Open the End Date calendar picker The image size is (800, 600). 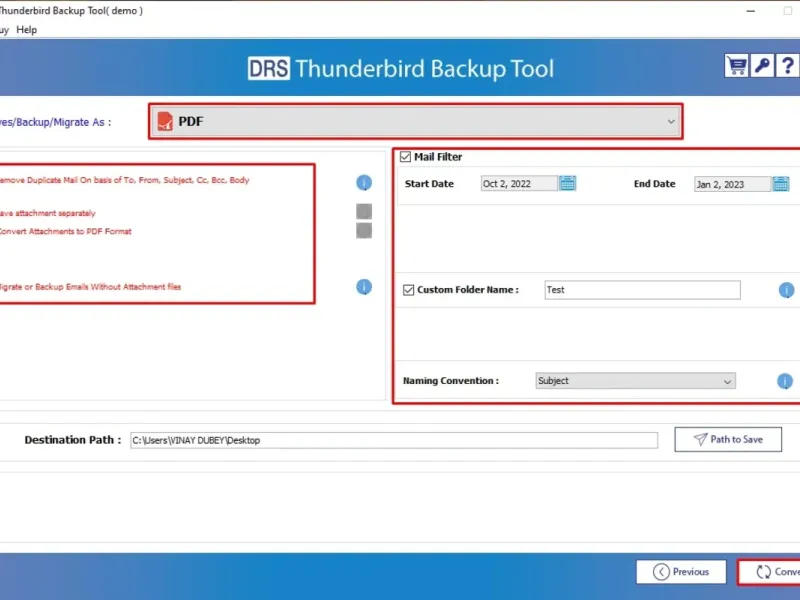(x=781, y=184)
